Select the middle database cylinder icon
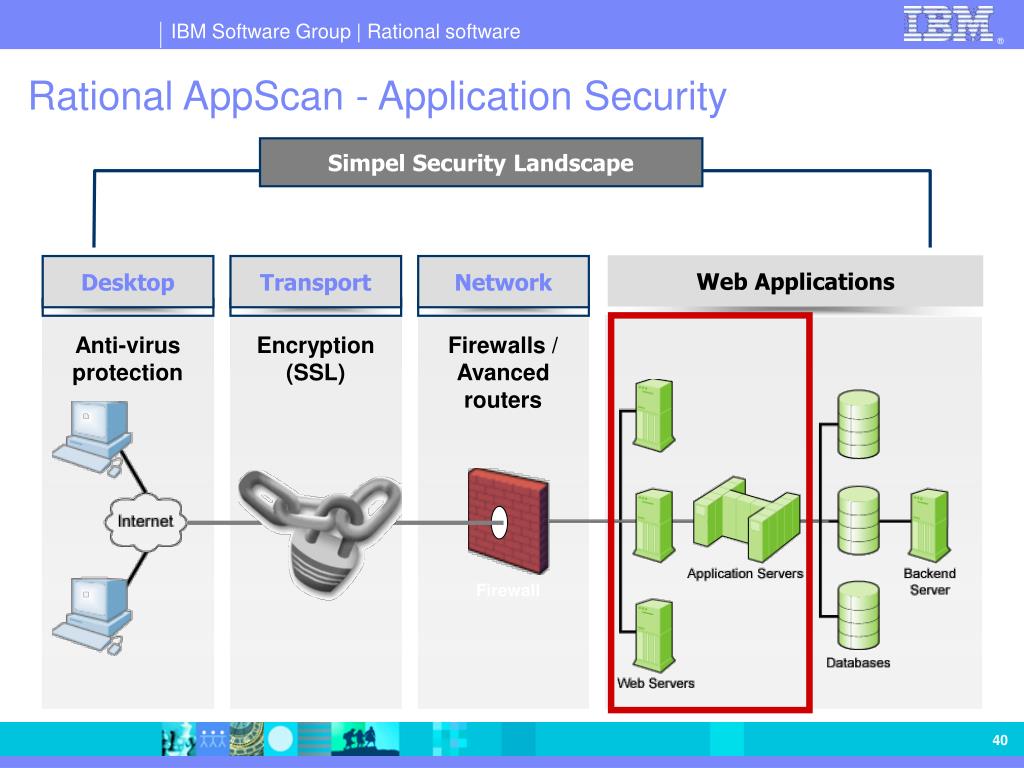 pos(859,521)
